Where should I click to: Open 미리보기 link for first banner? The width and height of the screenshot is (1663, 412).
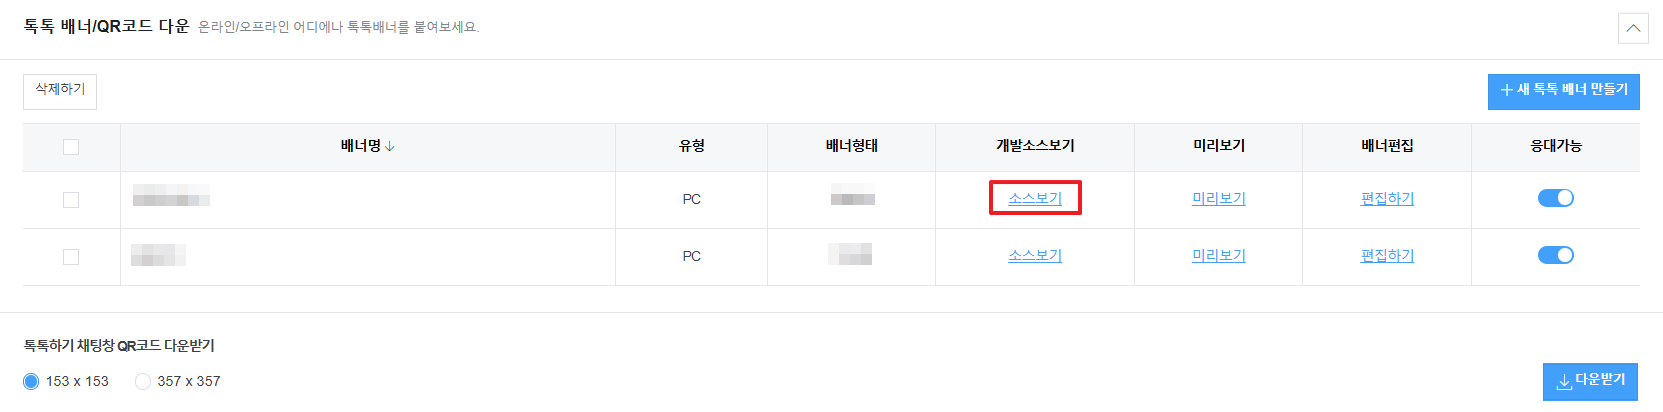coord(1219,198)
